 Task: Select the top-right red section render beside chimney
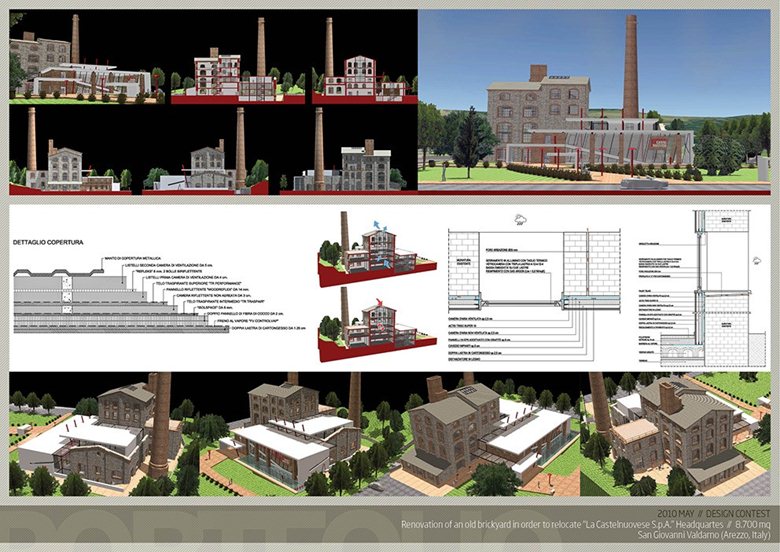pos(365,60)
